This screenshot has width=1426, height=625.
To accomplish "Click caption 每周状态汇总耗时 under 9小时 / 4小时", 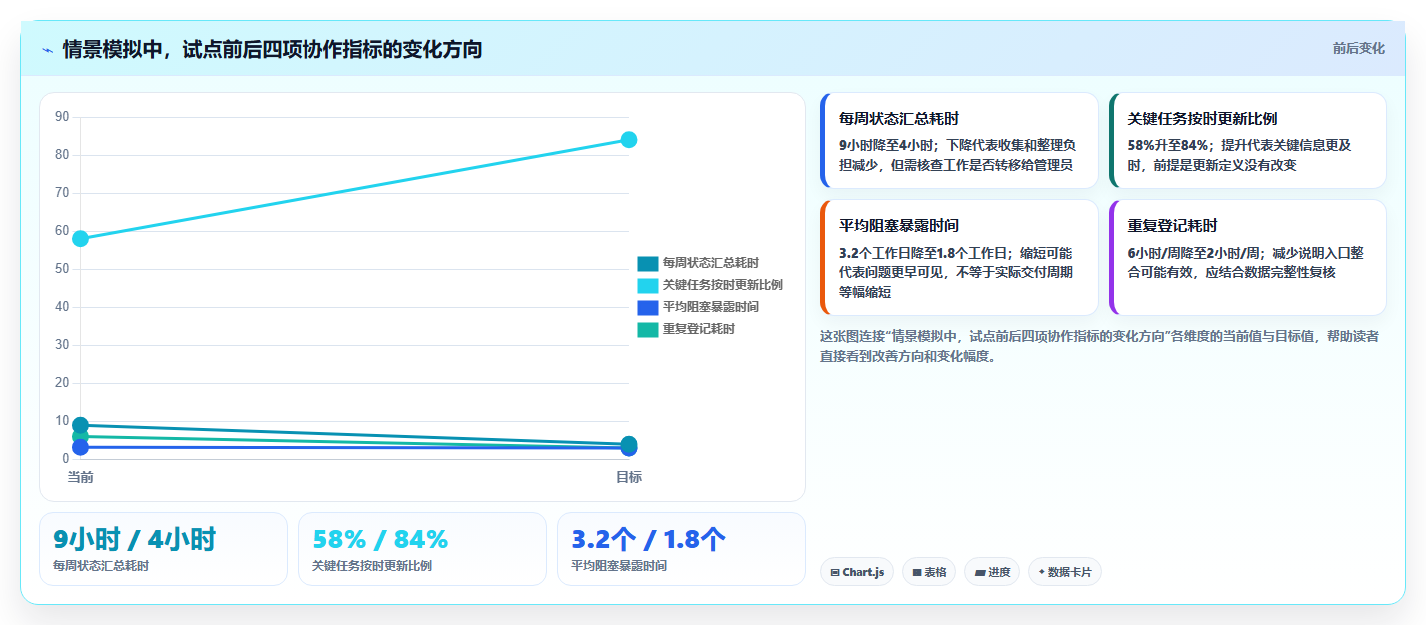I will coord(101,566).
